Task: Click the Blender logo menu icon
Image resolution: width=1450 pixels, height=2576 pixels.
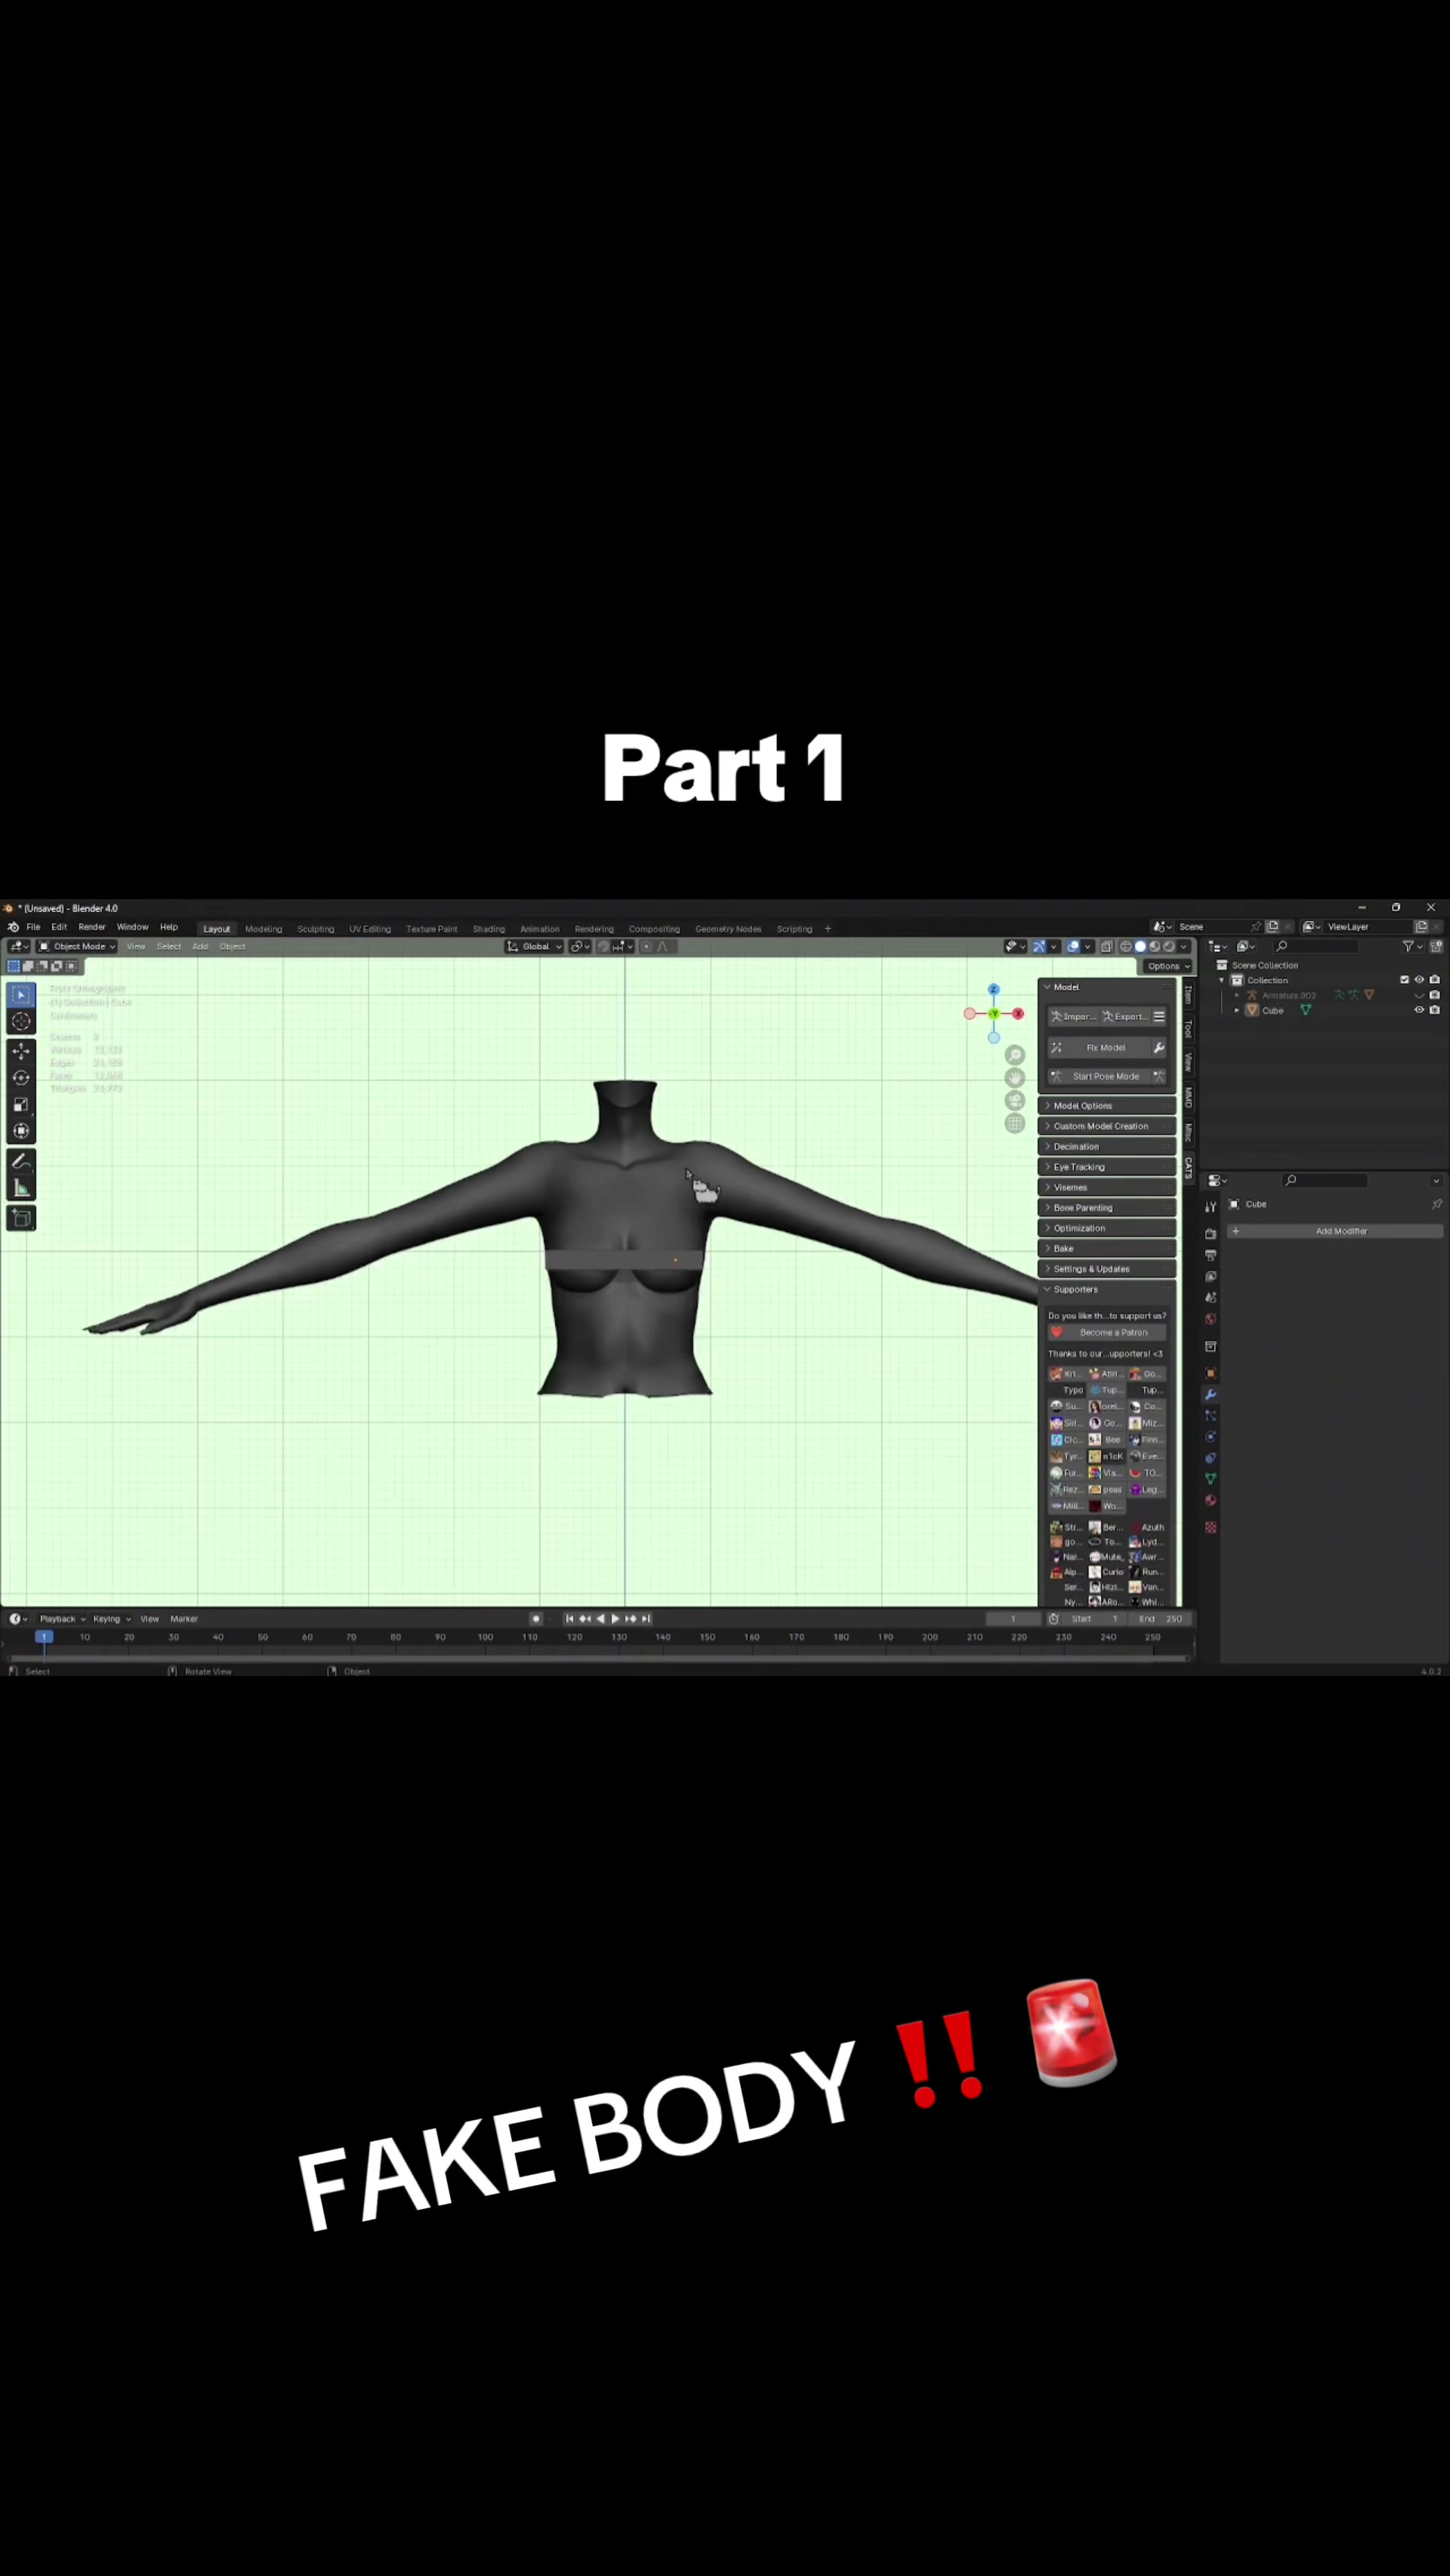Action: (x=13, y=928)
